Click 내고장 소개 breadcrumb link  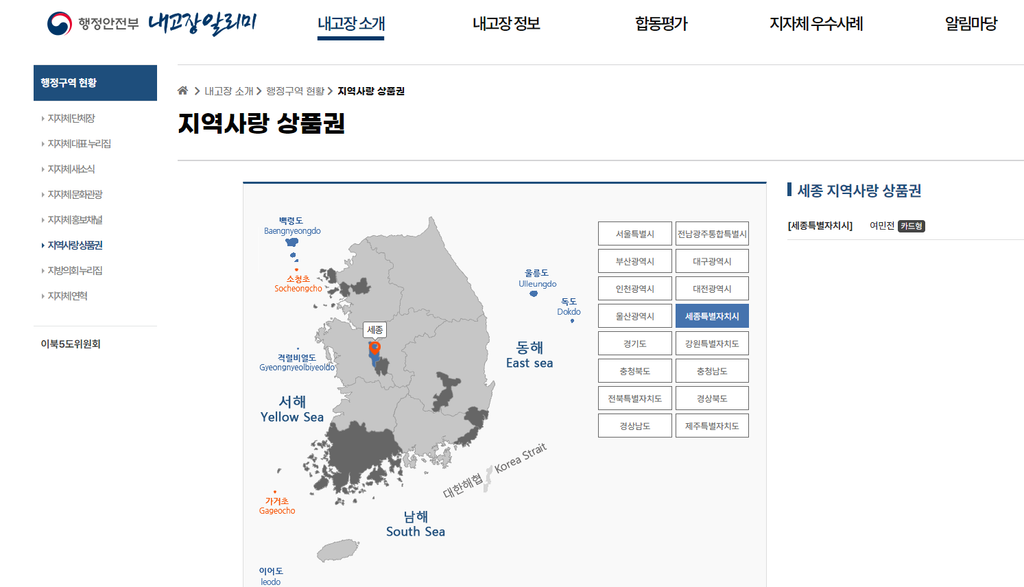(x=229, y=91)
